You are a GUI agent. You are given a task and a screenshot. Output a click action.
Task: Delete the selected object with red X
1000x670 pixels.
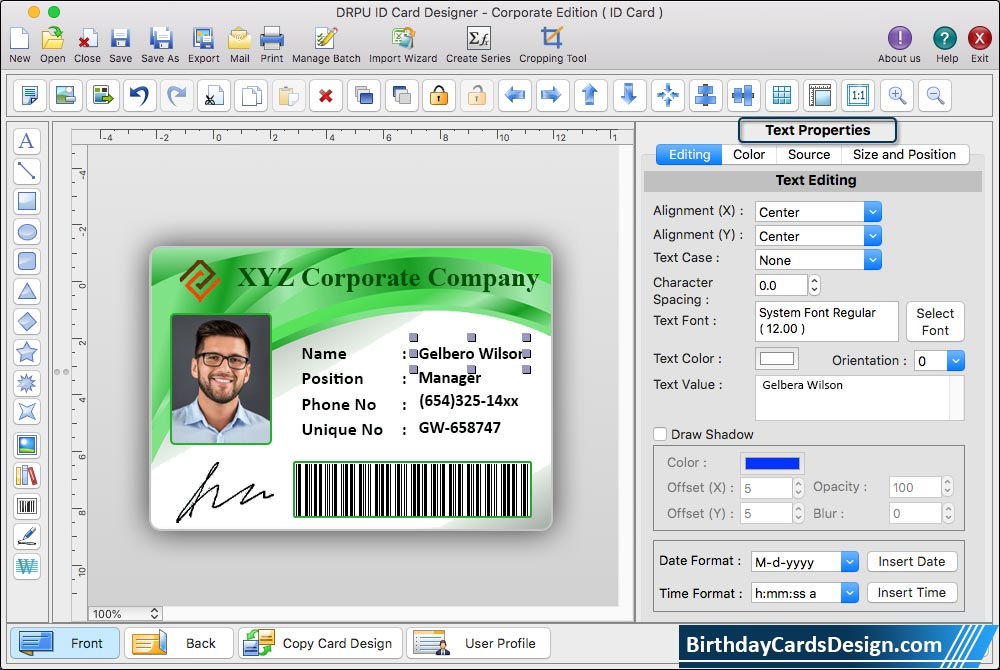[326, 96]
